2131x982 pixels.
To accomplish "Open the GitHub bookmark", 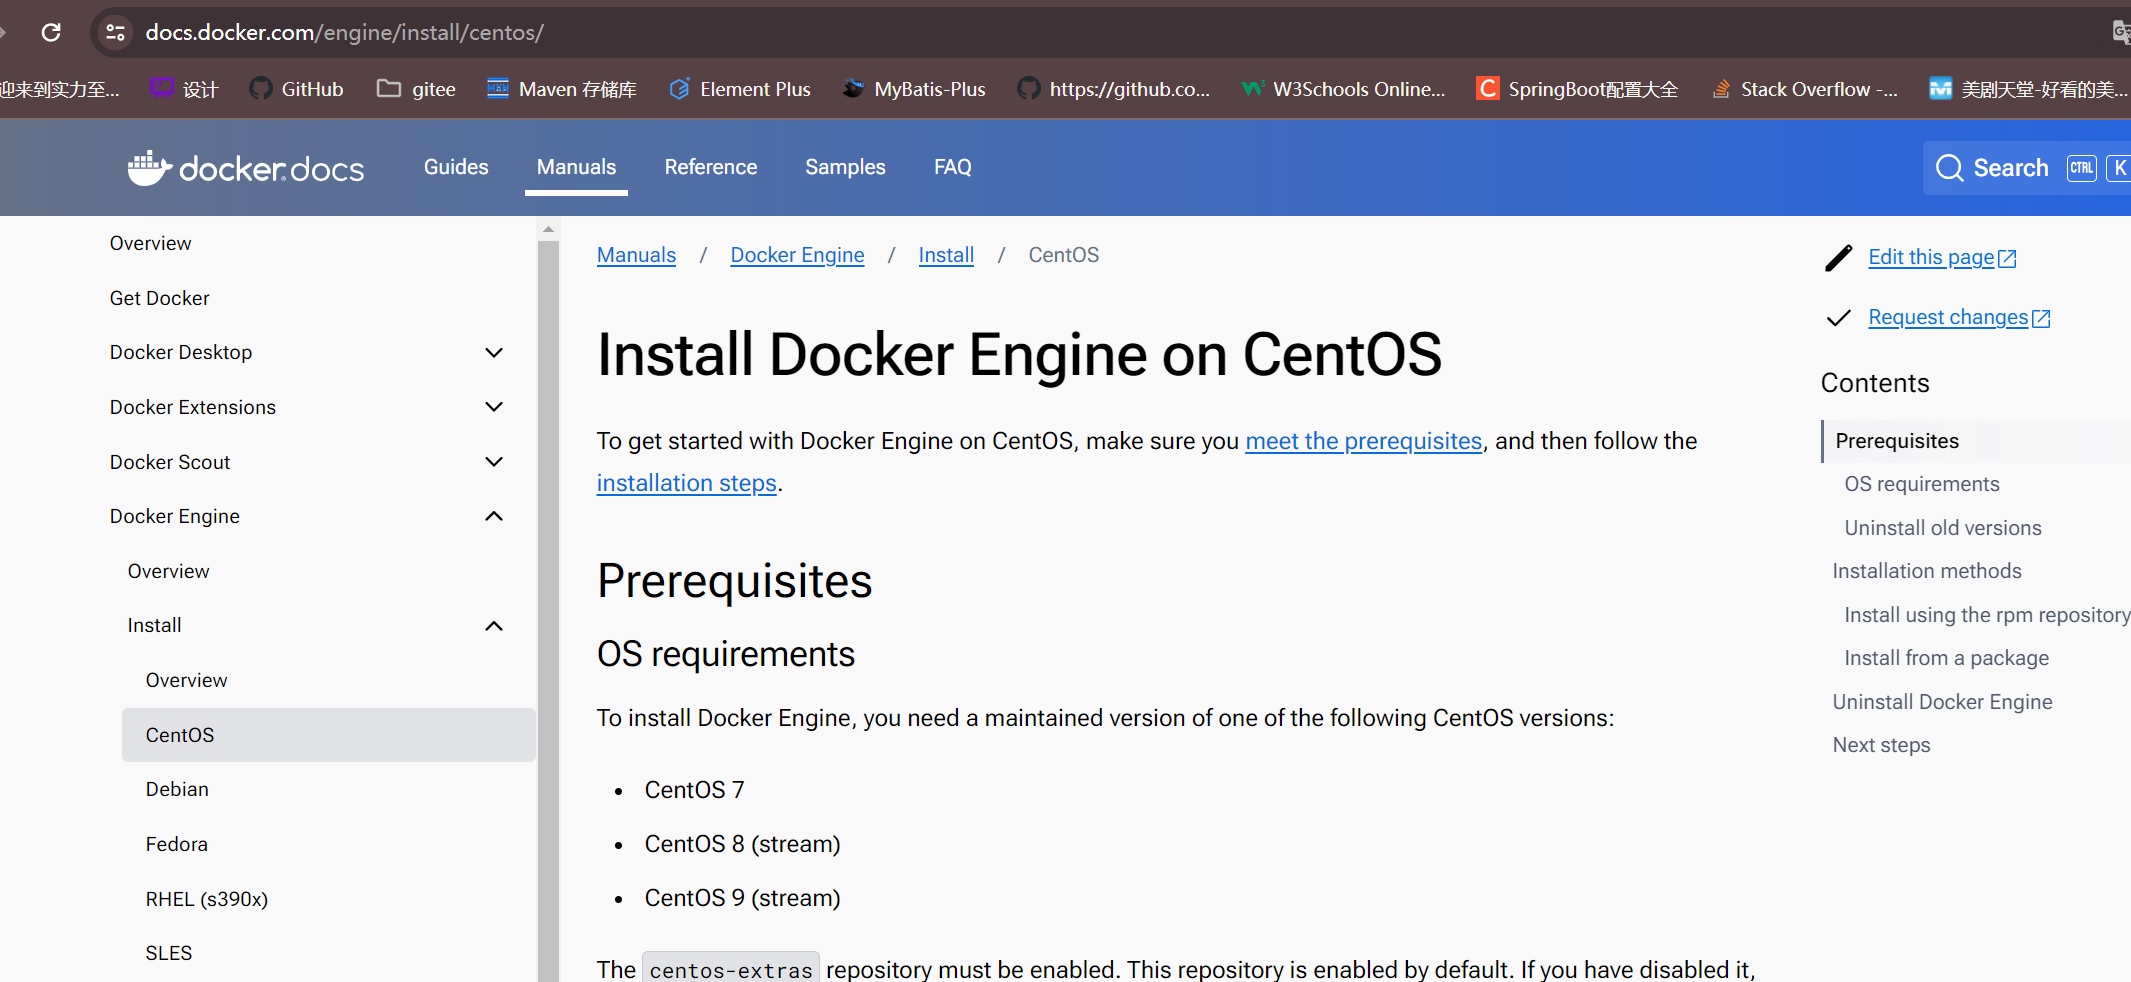I will tap(297, 89).
